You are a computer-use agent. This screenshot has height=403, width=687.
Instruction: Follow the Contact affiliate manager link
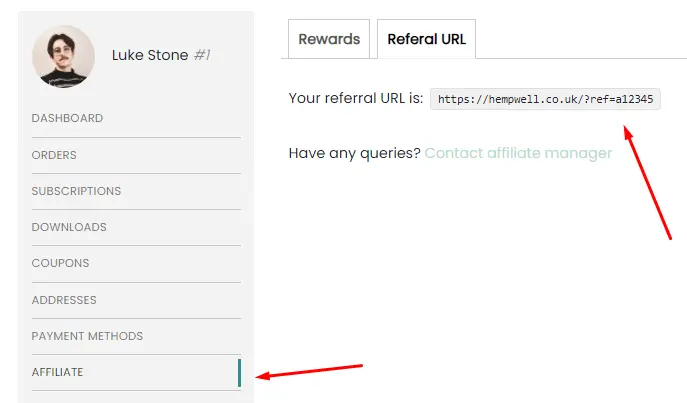point(518,153)
